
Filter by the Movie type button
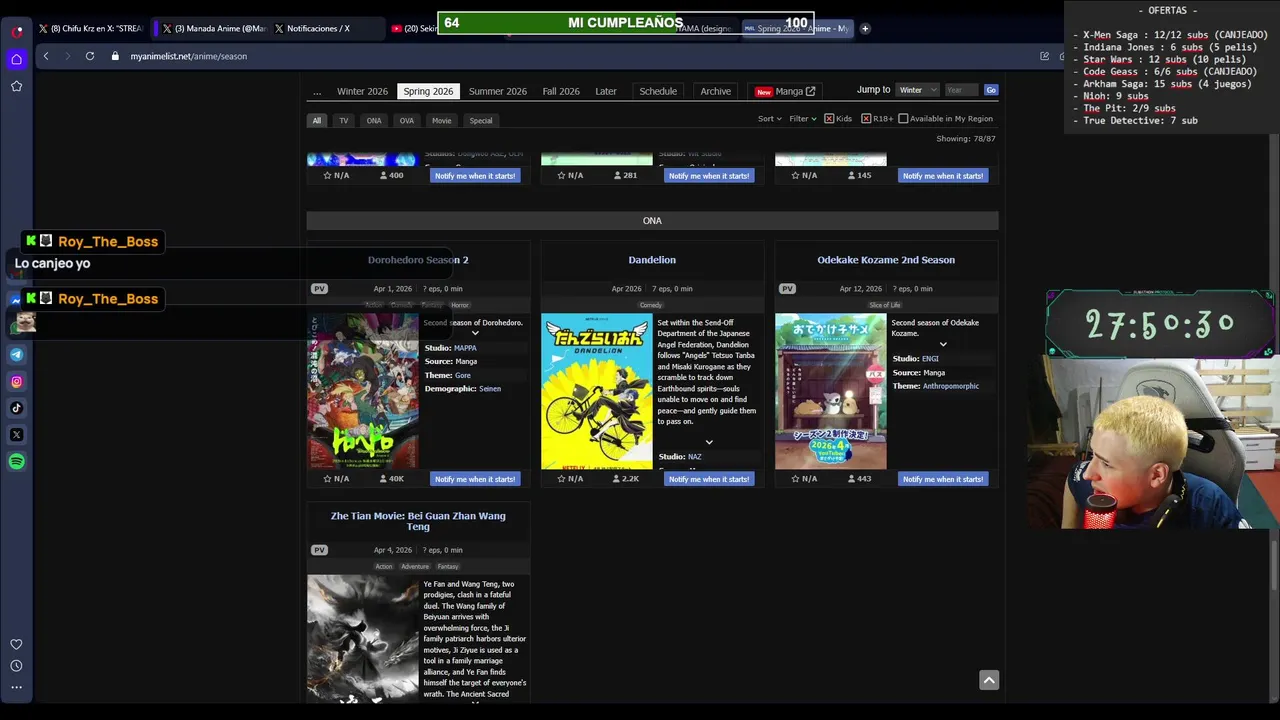[x=442, y=120]
